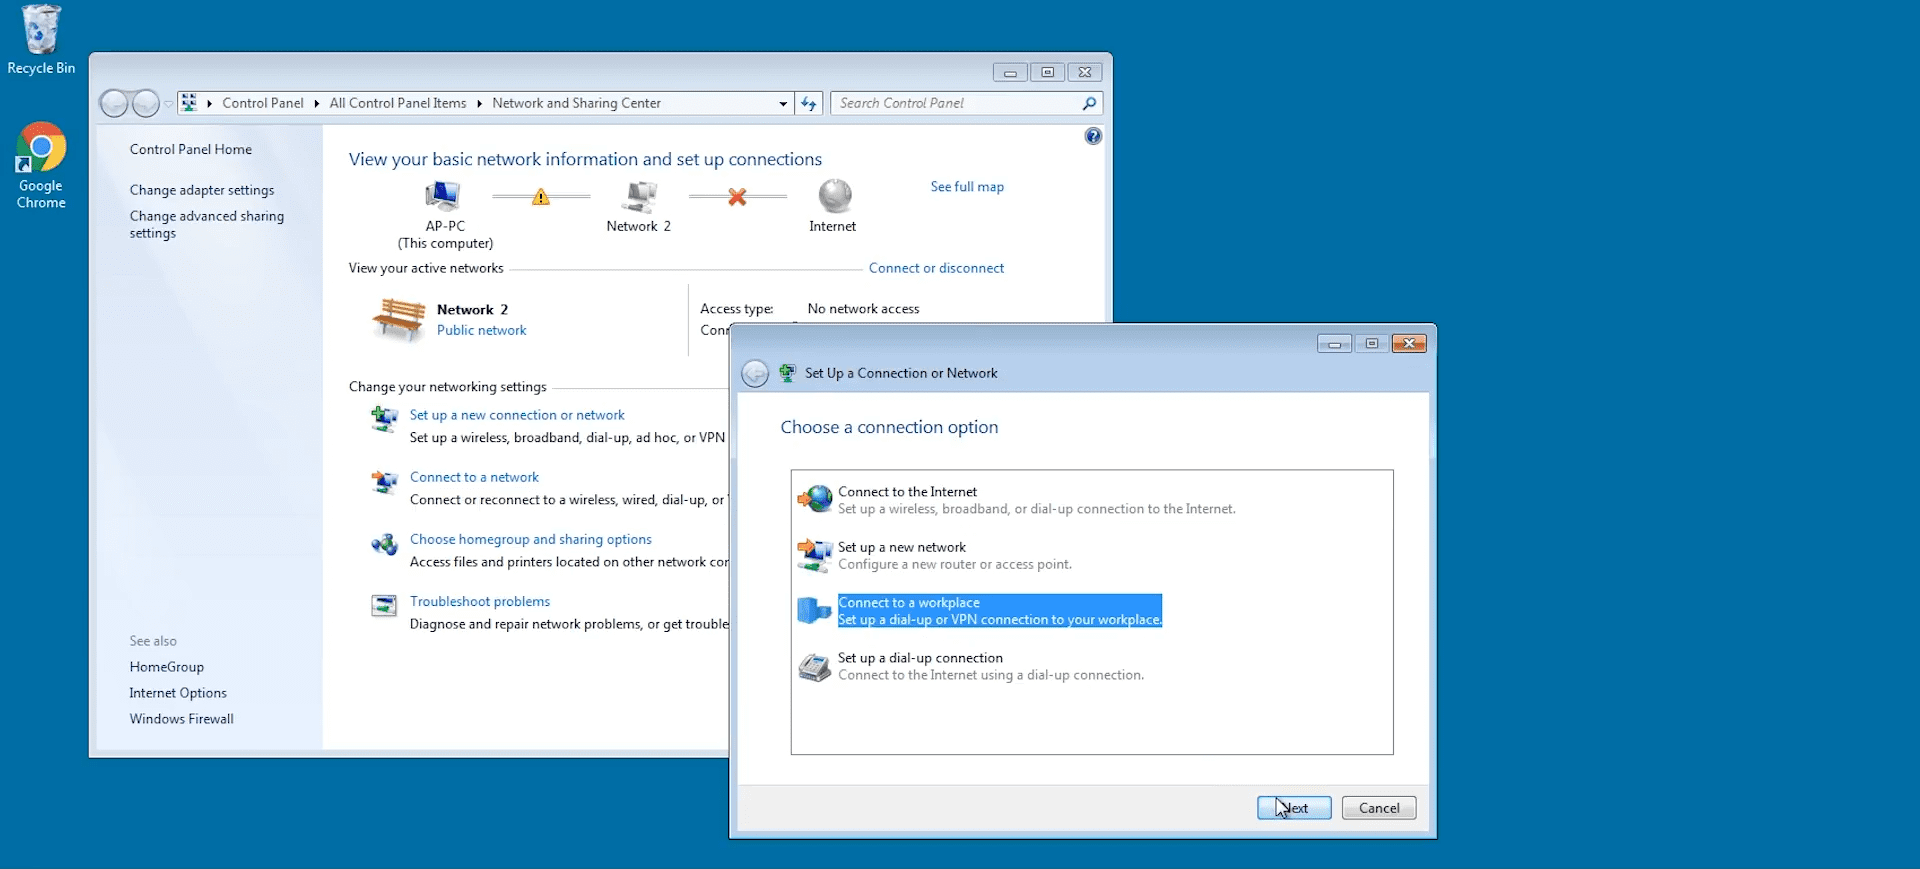
Task: Click the Next button in wizard
Action: (x=1294, y=808)
